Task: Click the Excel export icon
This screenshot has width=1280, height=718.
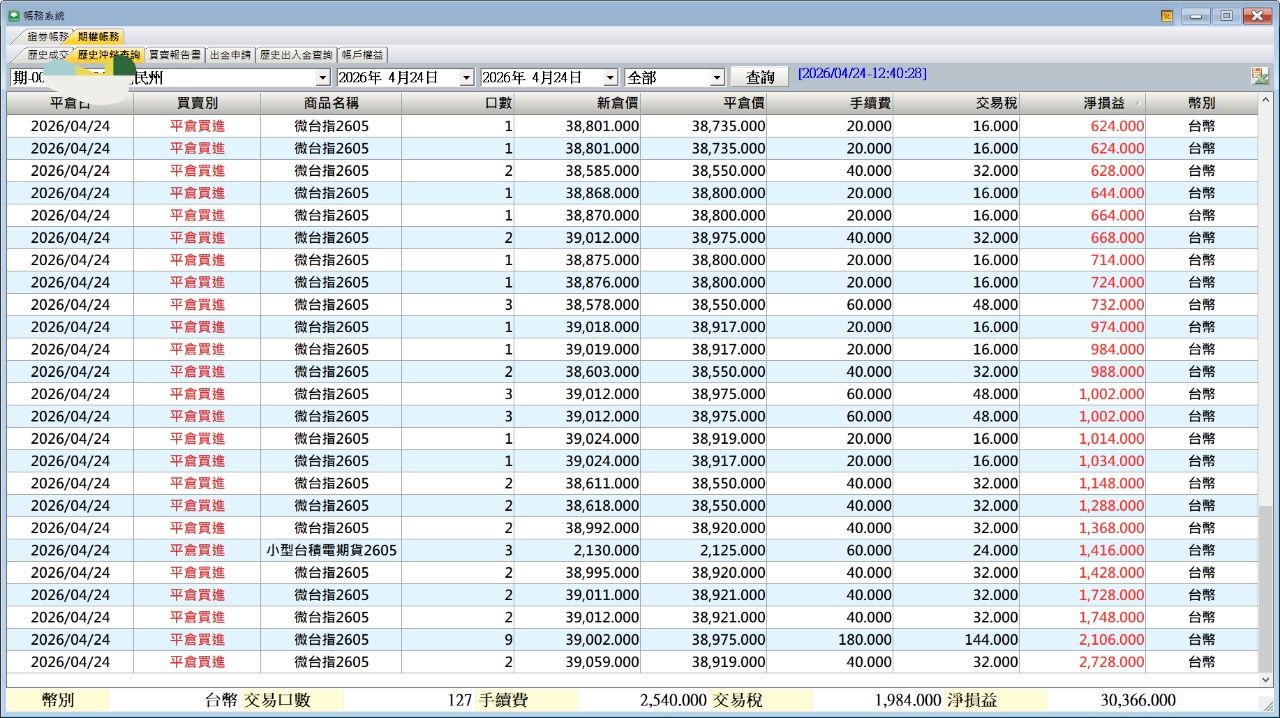Action: (x=1259, y=76)
